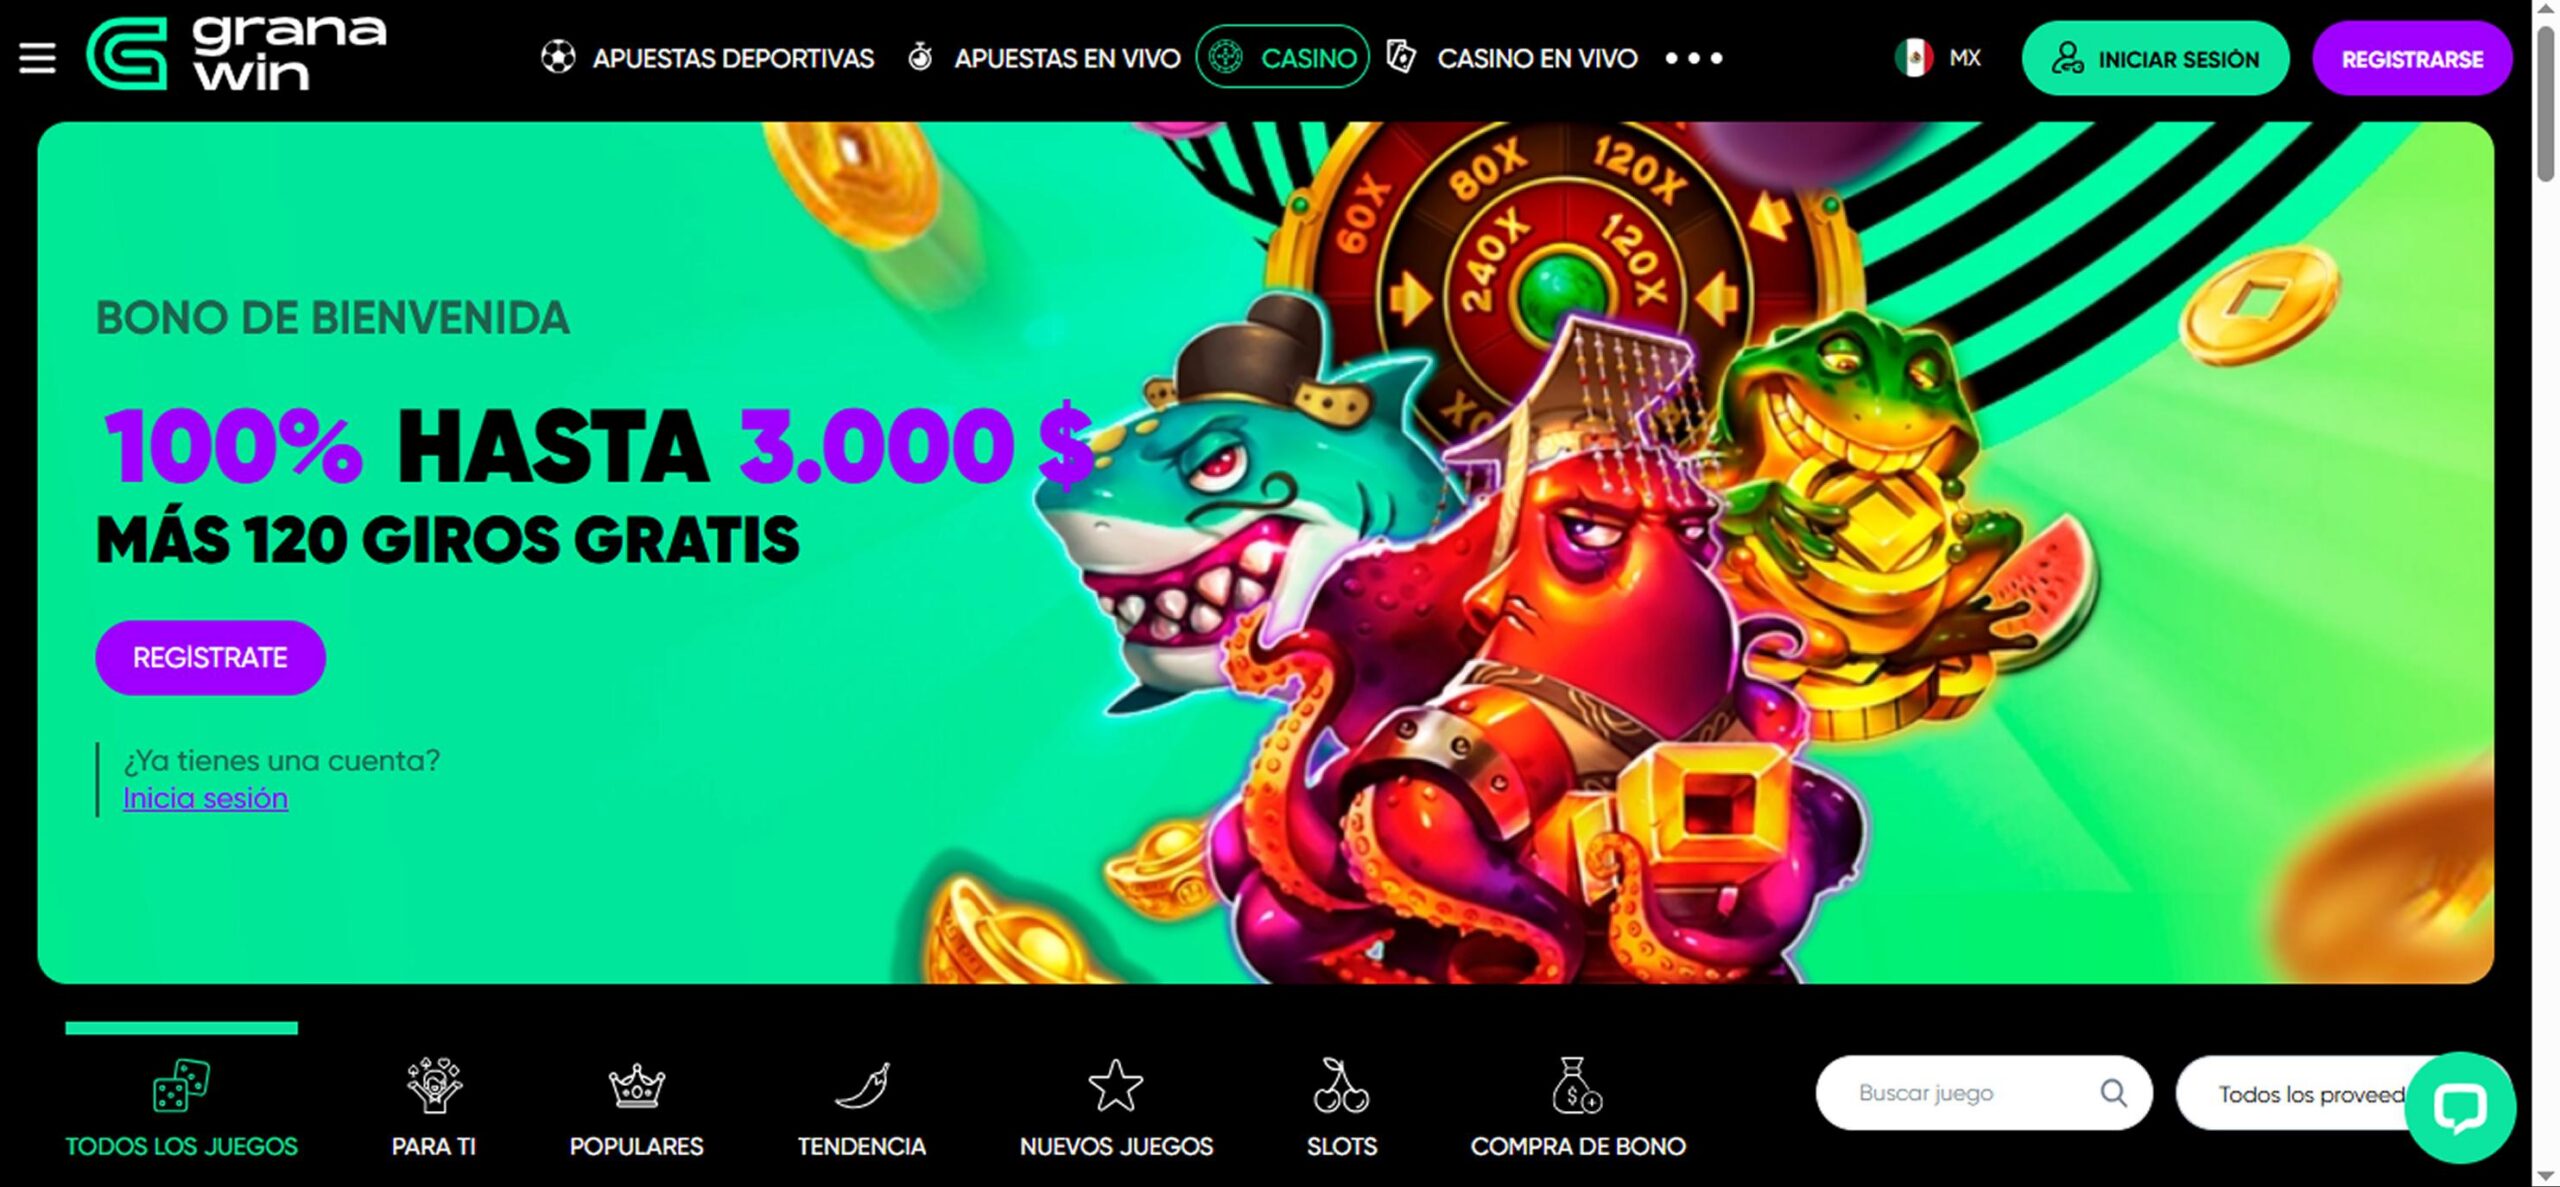Click the Iniciar Sesión button
This screenshot has width=2560, height=1187.
[2155, 59]
